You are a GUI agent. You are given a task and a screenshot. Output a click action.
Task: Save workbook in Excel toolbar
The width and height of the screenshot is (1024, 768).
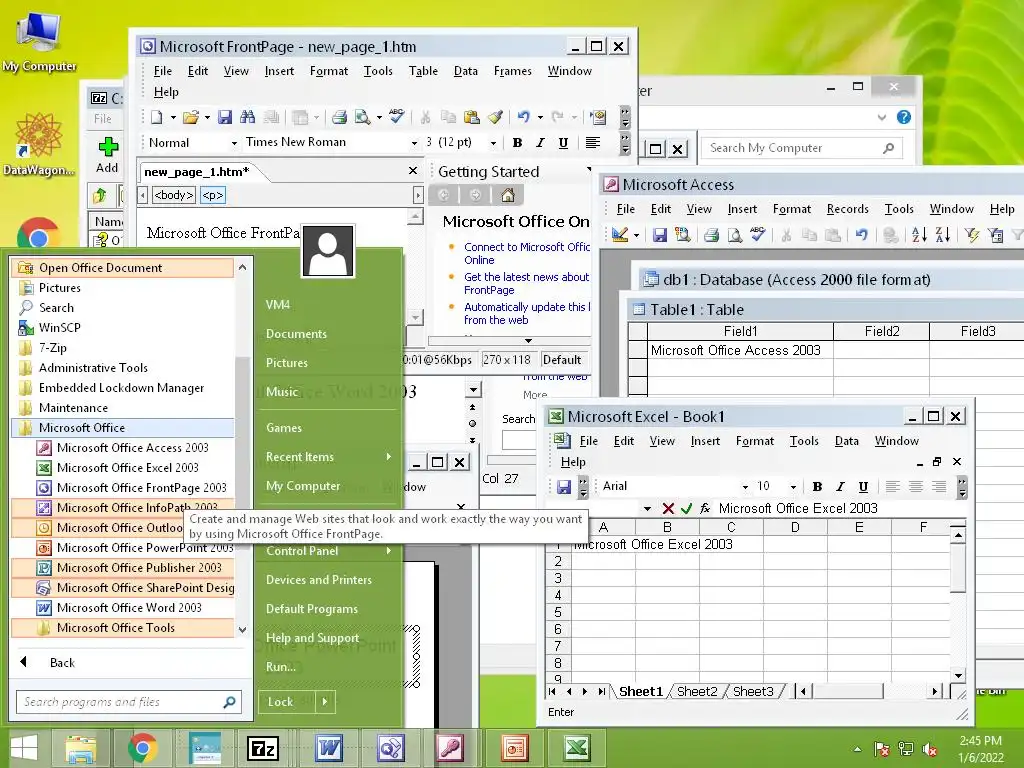click(x=564, y=487)
